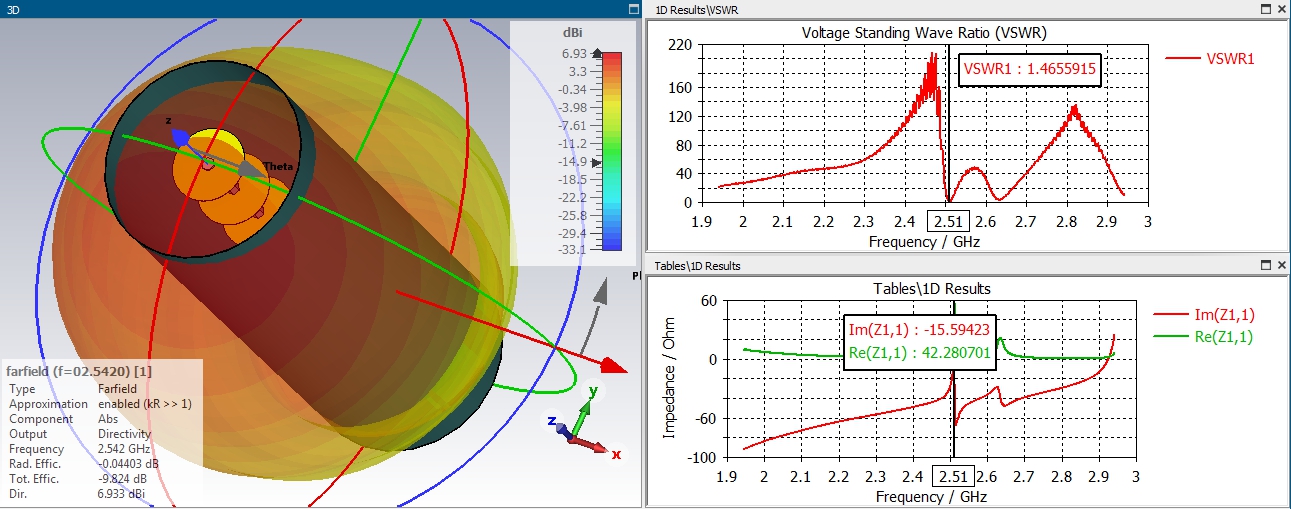Close the 1D Results\VSWR window

(x=1281, y=9)
